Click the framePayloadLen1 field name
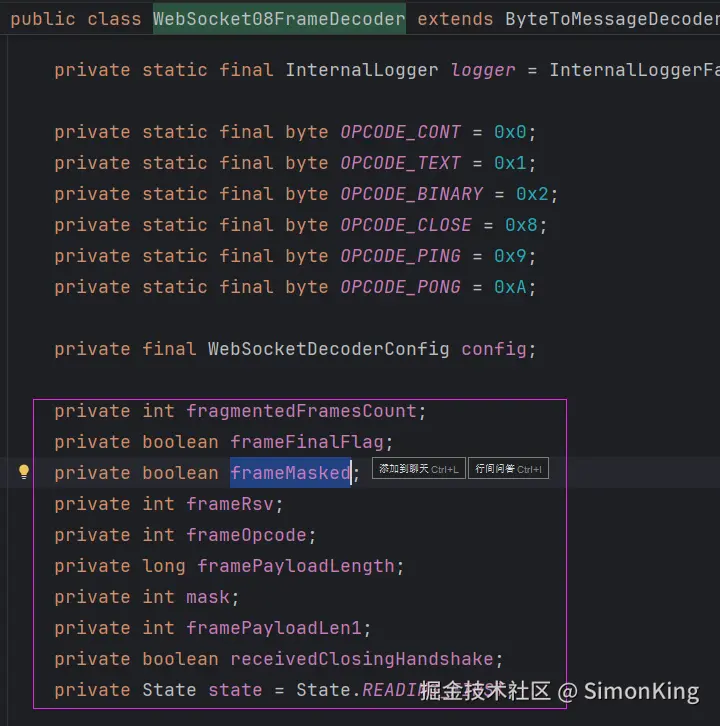This screenshot has height=726, width=720. pyautogui.click(x=274, y=628)
